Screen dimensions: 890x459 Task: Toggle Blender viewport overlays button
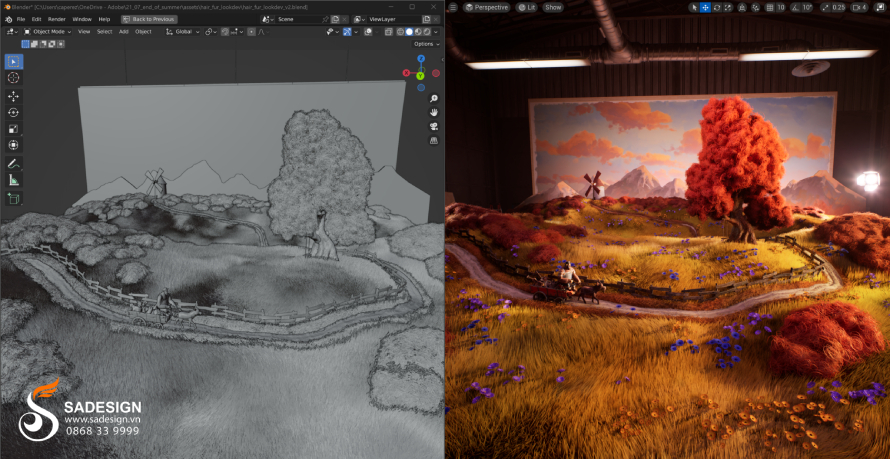click(x=368, y=32)
